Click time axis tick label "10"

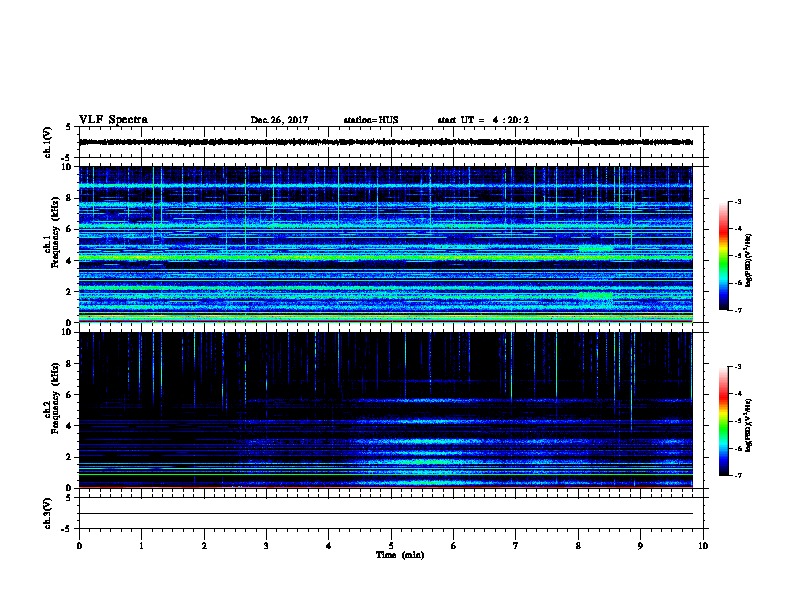(703, 546)
